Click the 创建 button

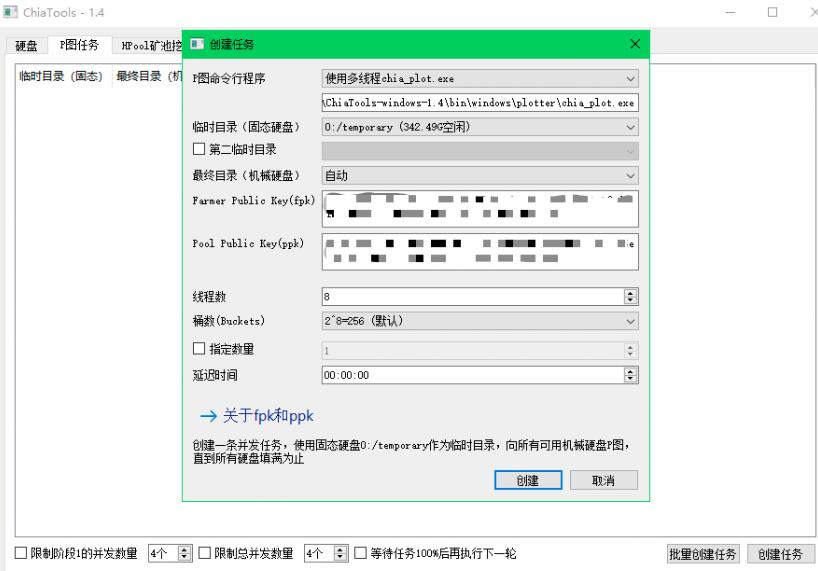click(x=528, y=480)
